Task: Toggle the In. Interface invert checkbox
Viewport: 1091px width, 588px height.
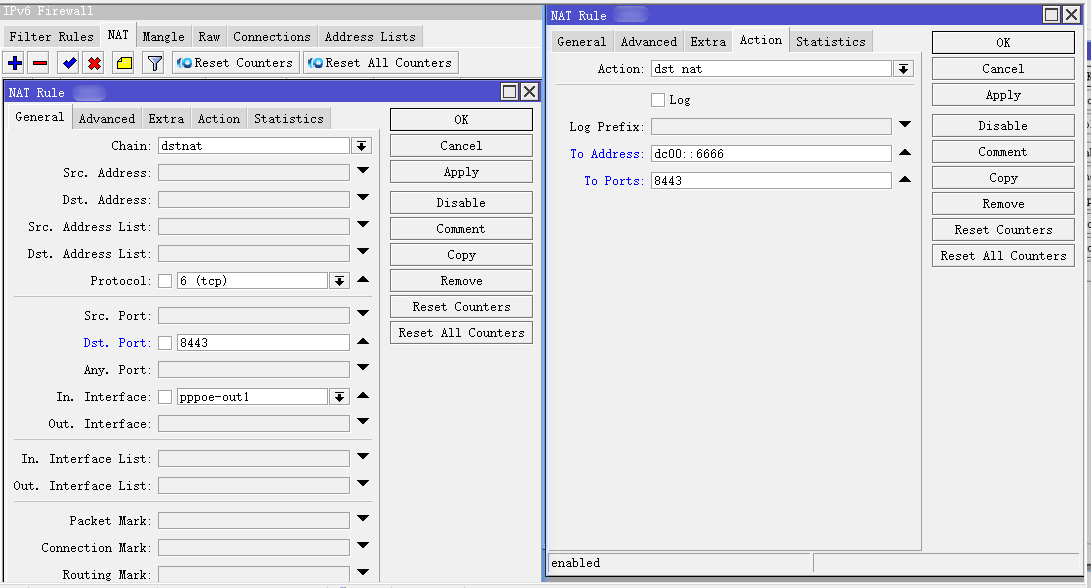Action: tap(165, 398)
